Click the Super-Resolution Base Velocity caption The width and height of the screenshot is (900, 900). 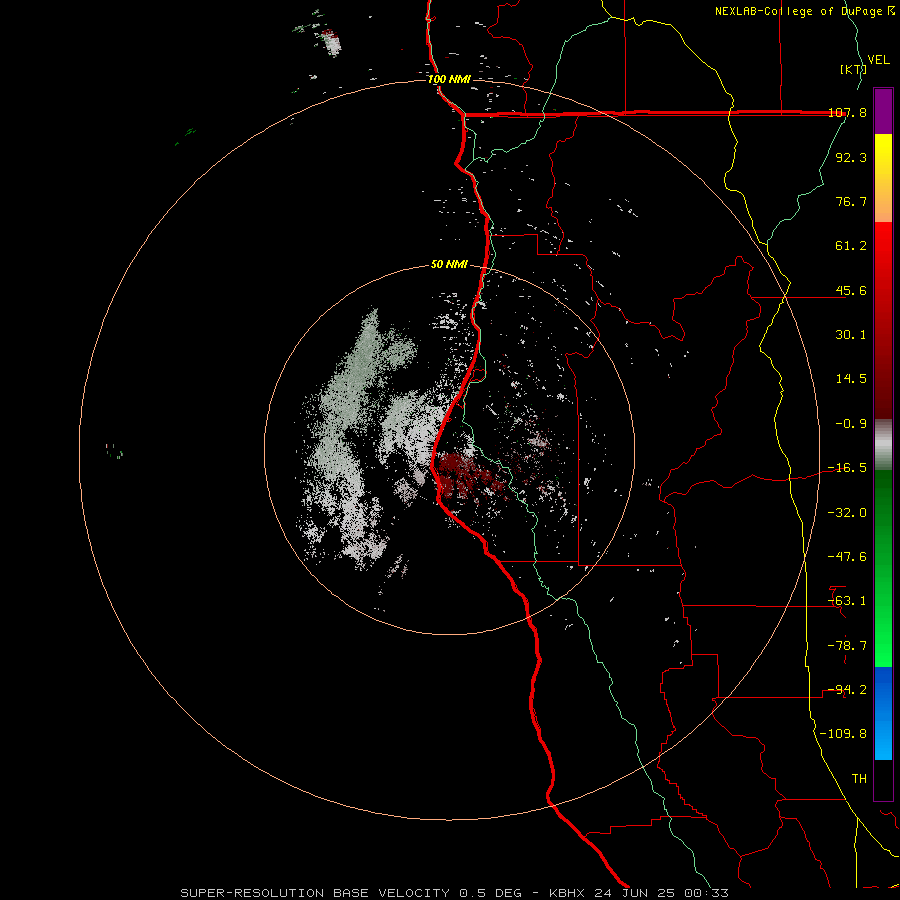455,893
